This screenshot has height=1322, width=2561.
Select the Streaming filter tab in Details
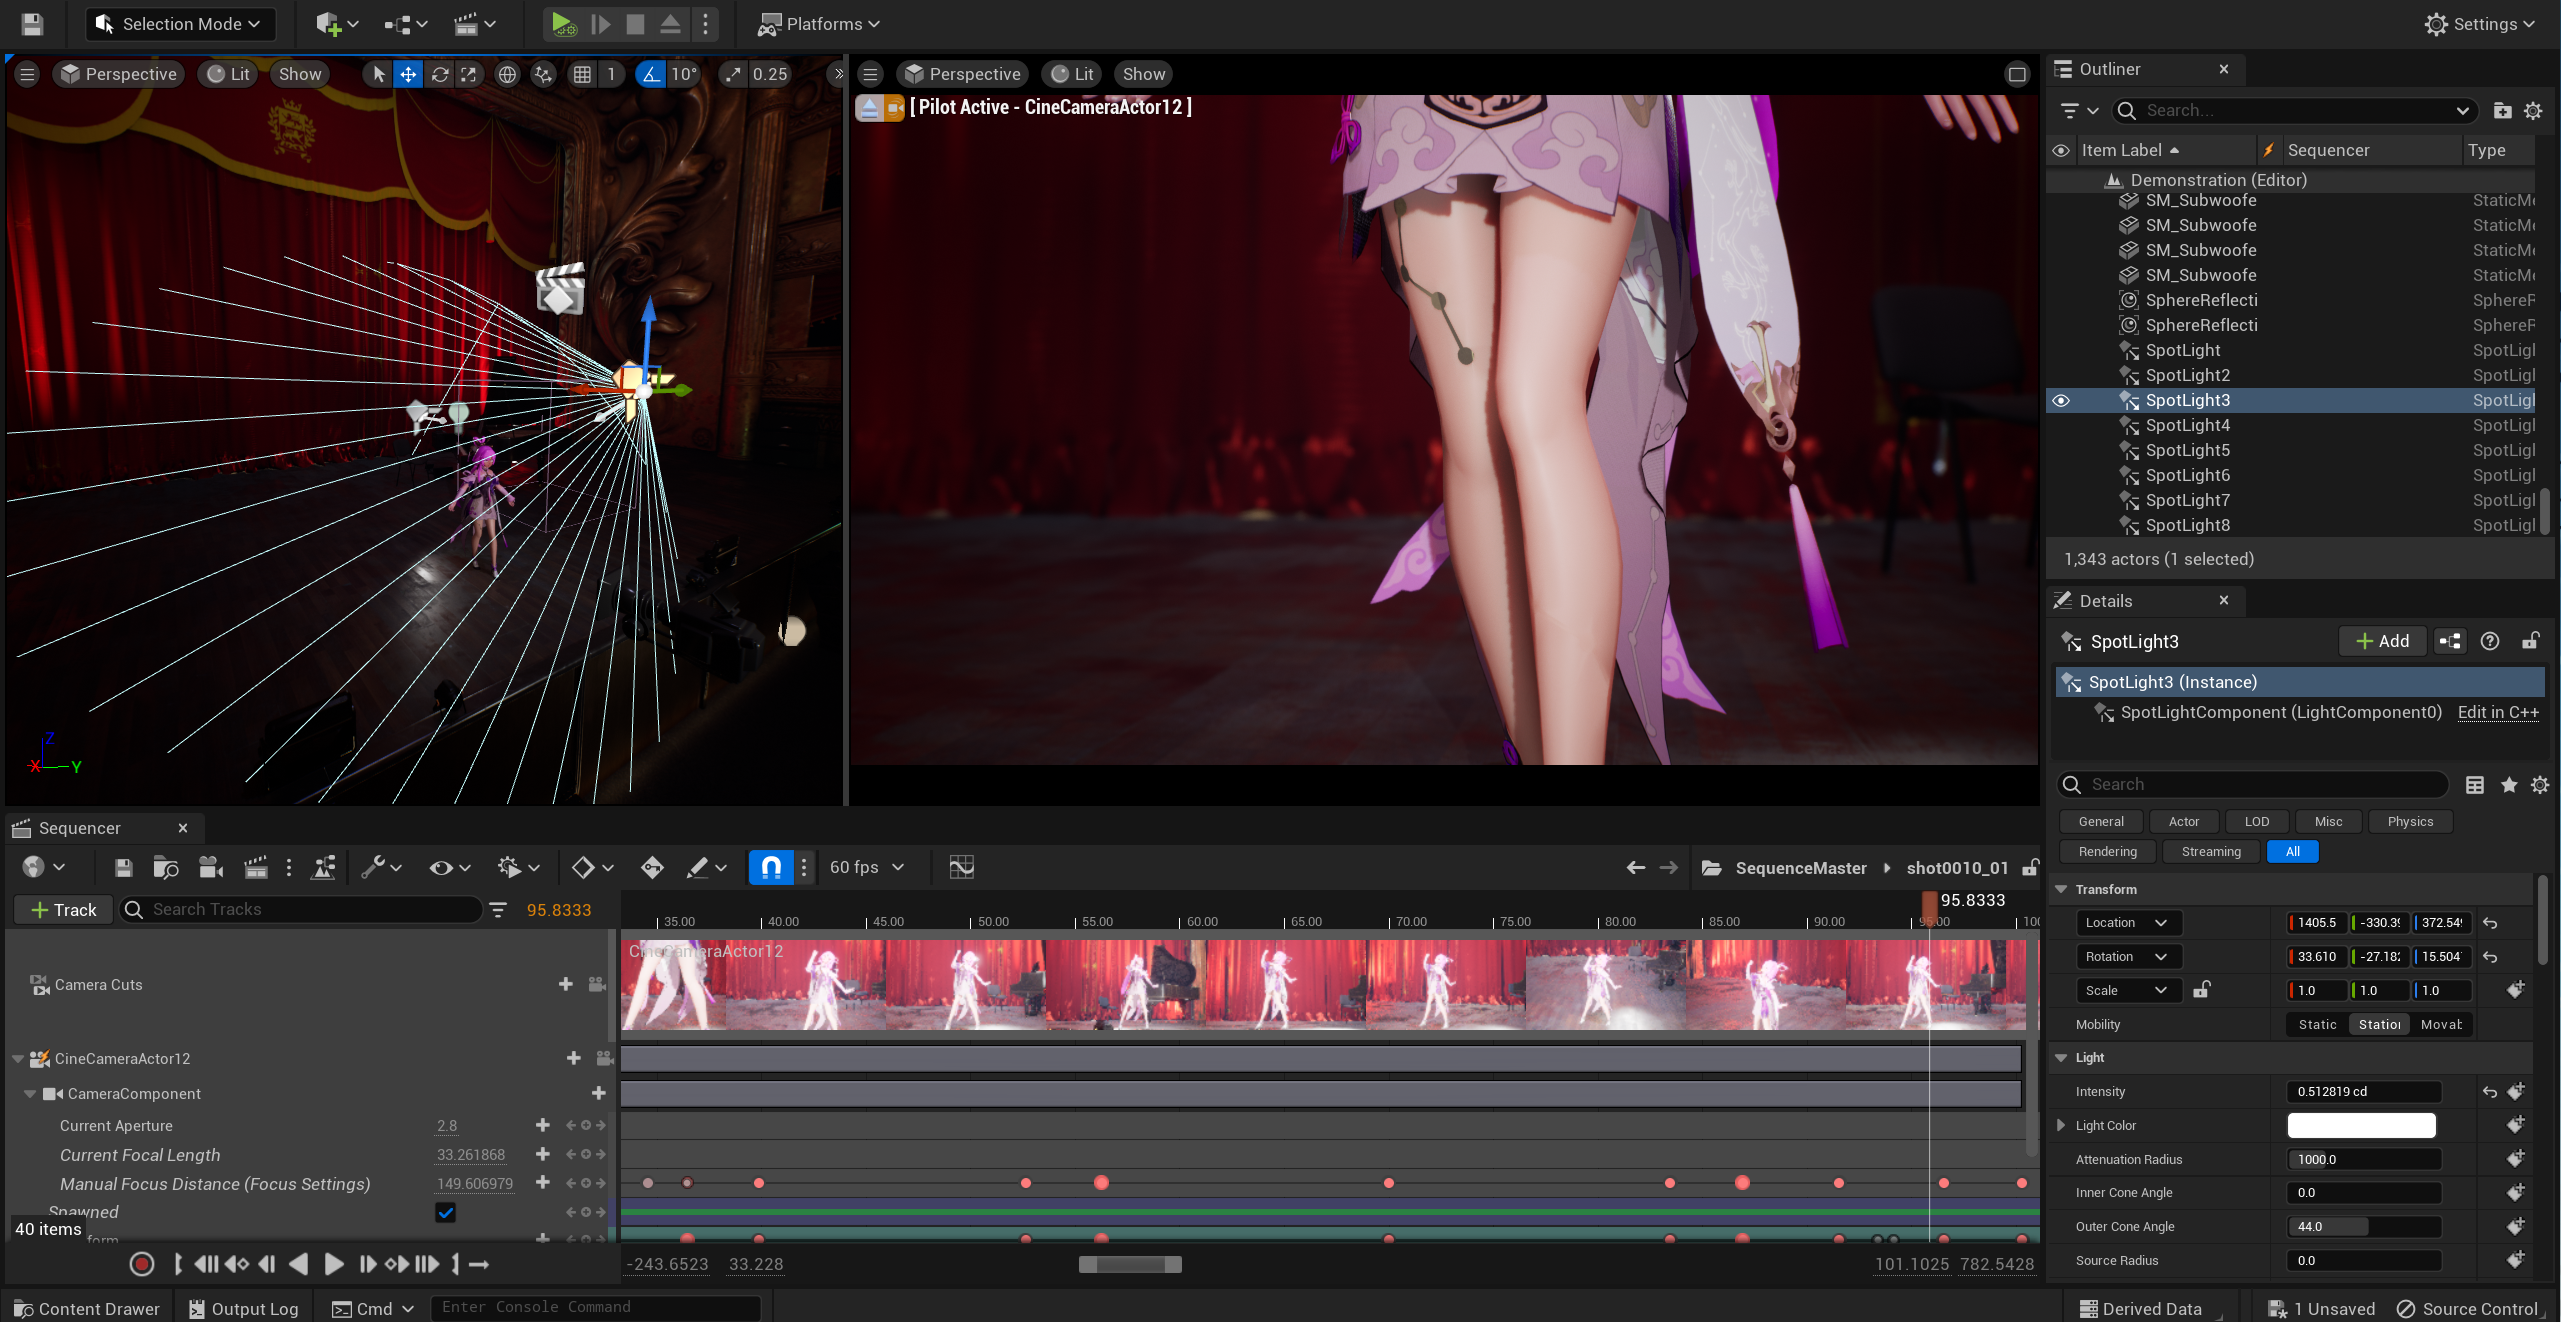(x=2211, y=852)
